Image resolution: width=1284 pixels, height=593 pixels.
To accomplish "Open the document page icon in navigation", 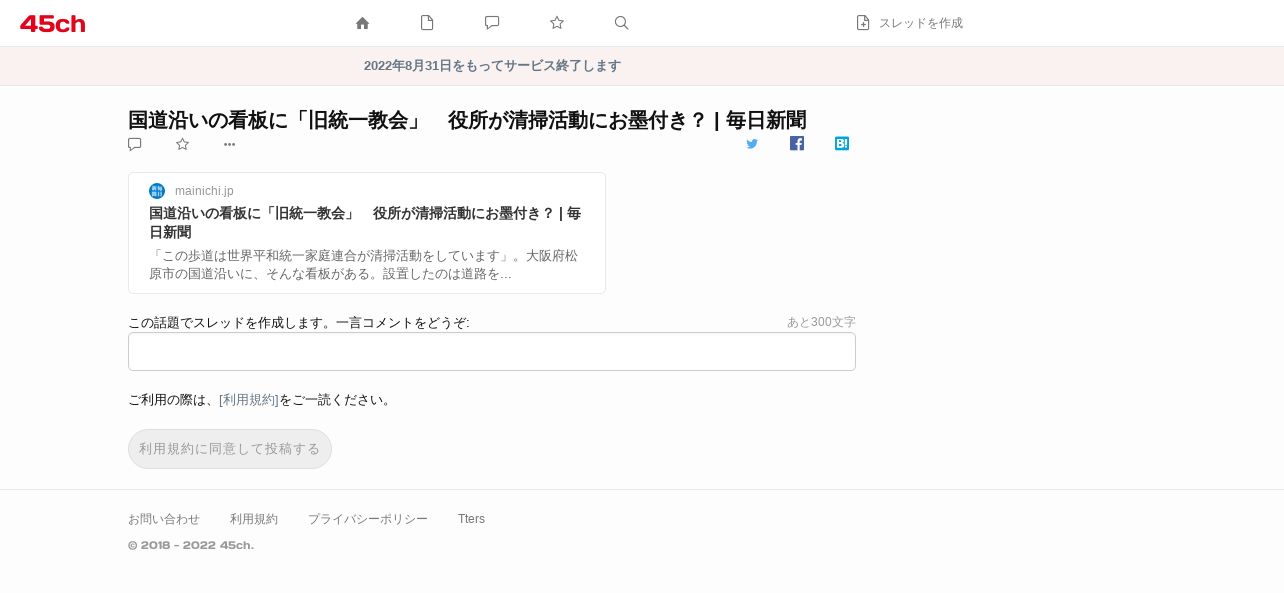I will coord(427,23).
